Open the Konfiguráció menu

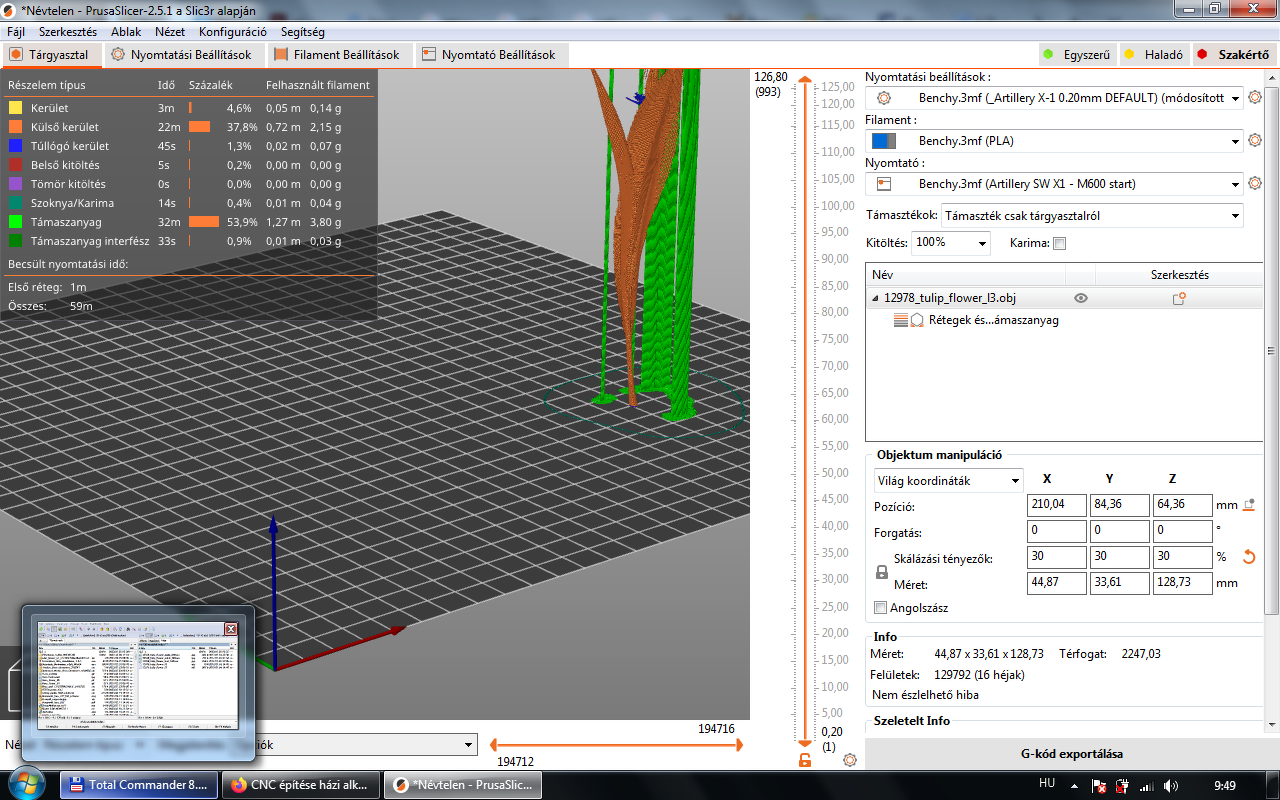click(232, 32)
